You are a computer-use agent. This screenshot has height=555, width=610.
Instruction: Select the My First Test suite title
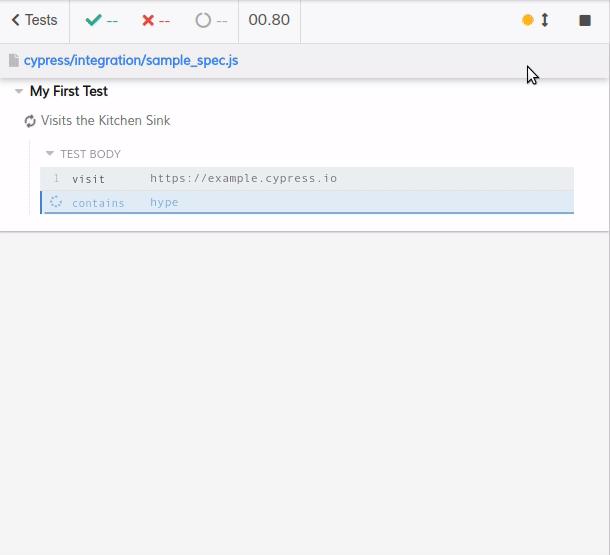click(x=69, y=91)
